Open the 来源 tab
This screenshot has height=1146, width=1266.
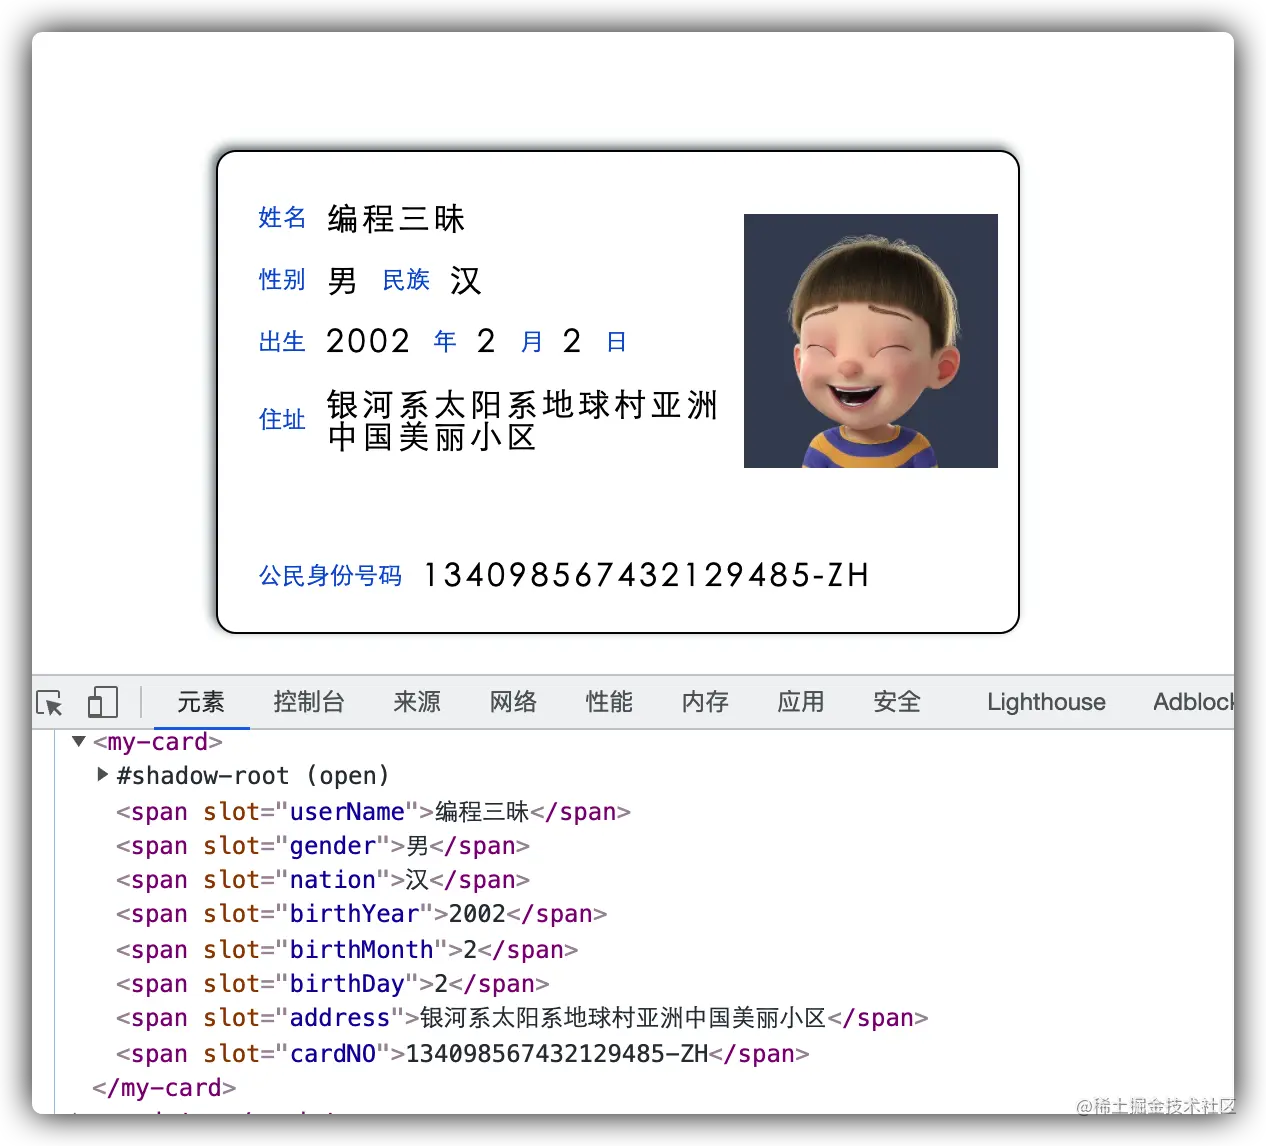tap(417, 702)
